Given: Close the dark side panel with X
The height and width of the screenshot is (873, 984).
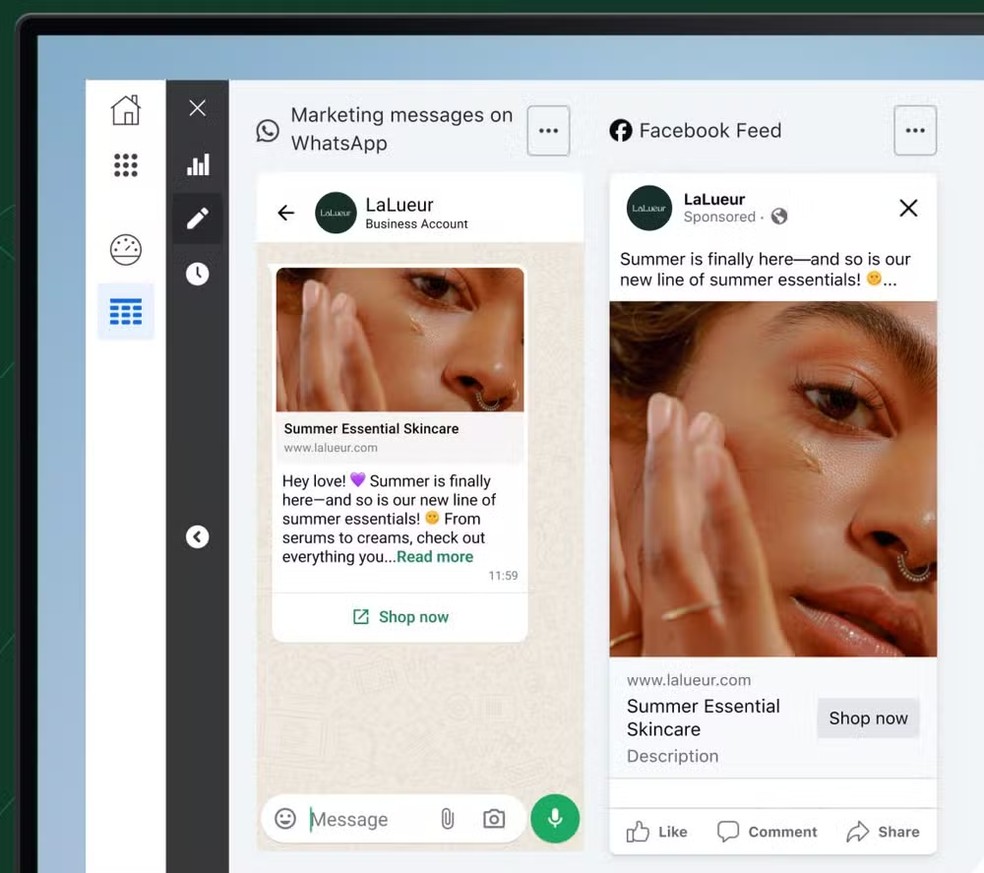Looking at the screenshot, I should coord(197,108).
